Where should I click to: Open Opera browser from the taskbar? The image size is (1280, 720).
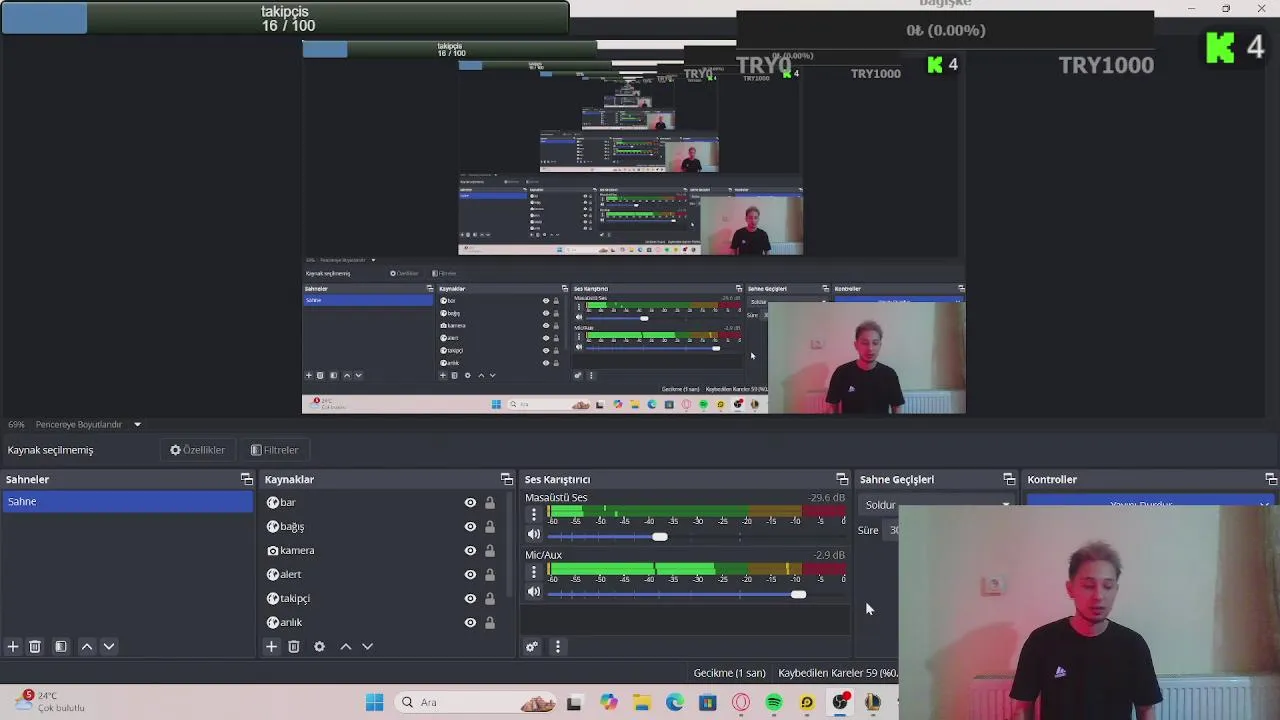pos(741,703)
